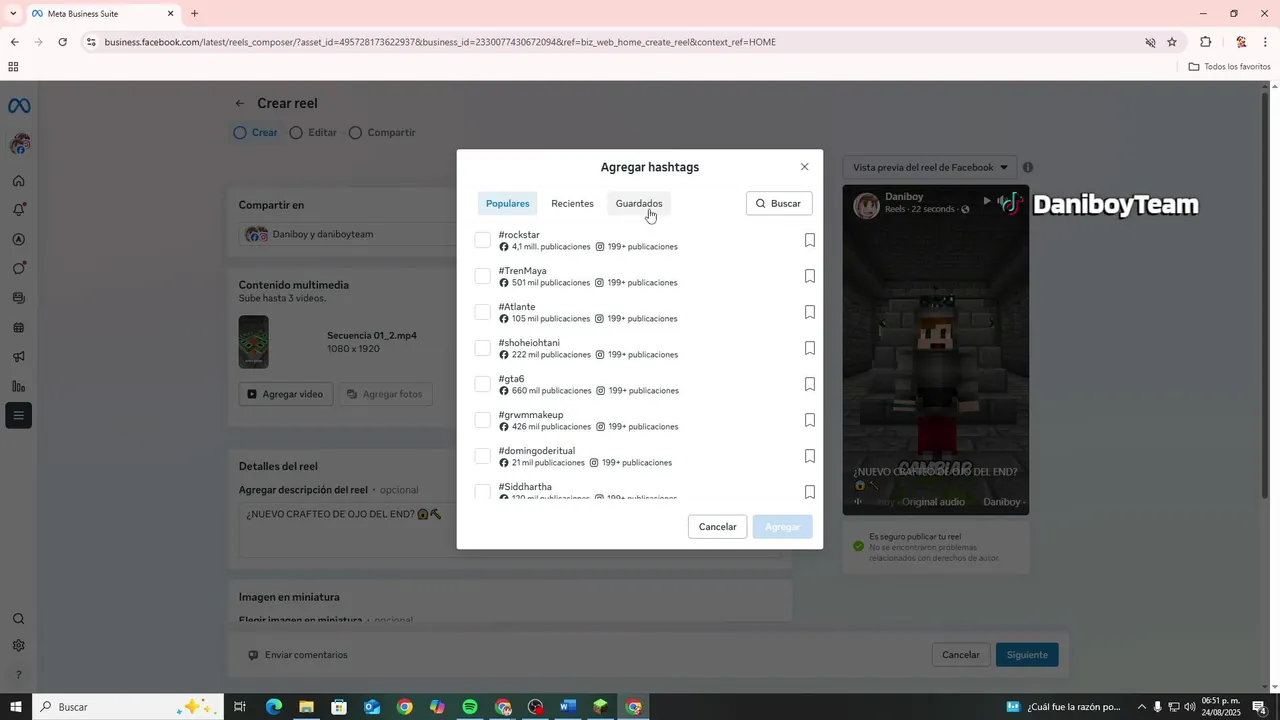Open Word from the taskbar
This screenshot has width=1280, height=720.
click(568, 707)
